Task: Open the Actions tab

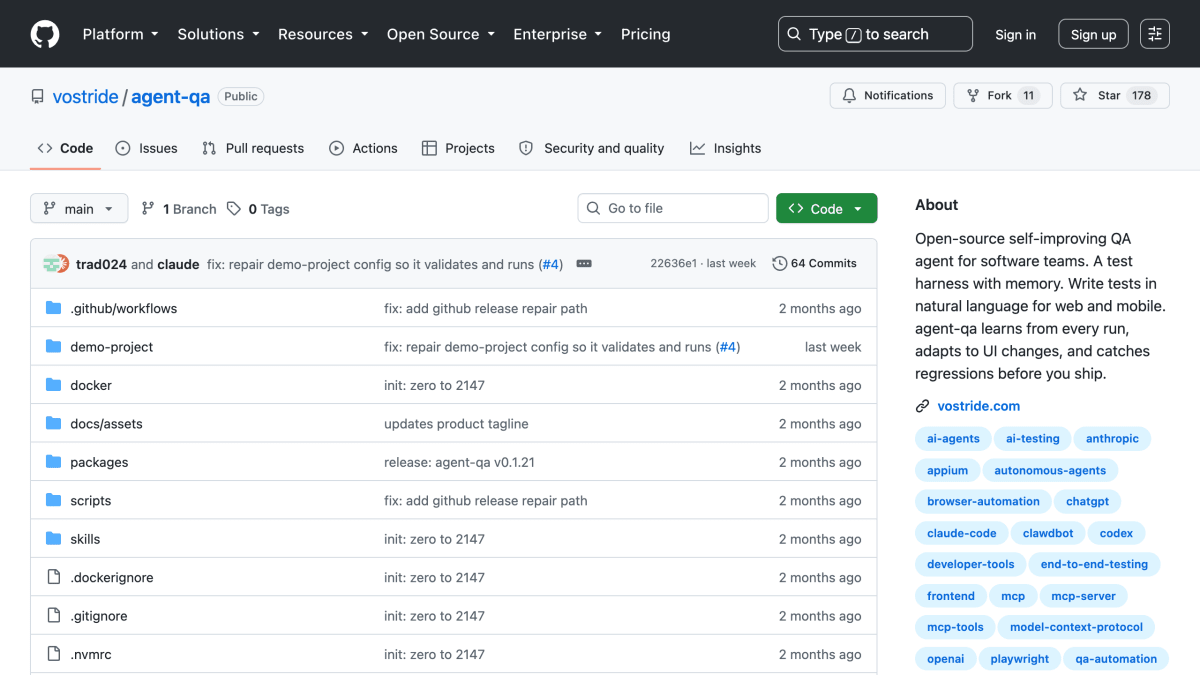Action: click(363, 148)
